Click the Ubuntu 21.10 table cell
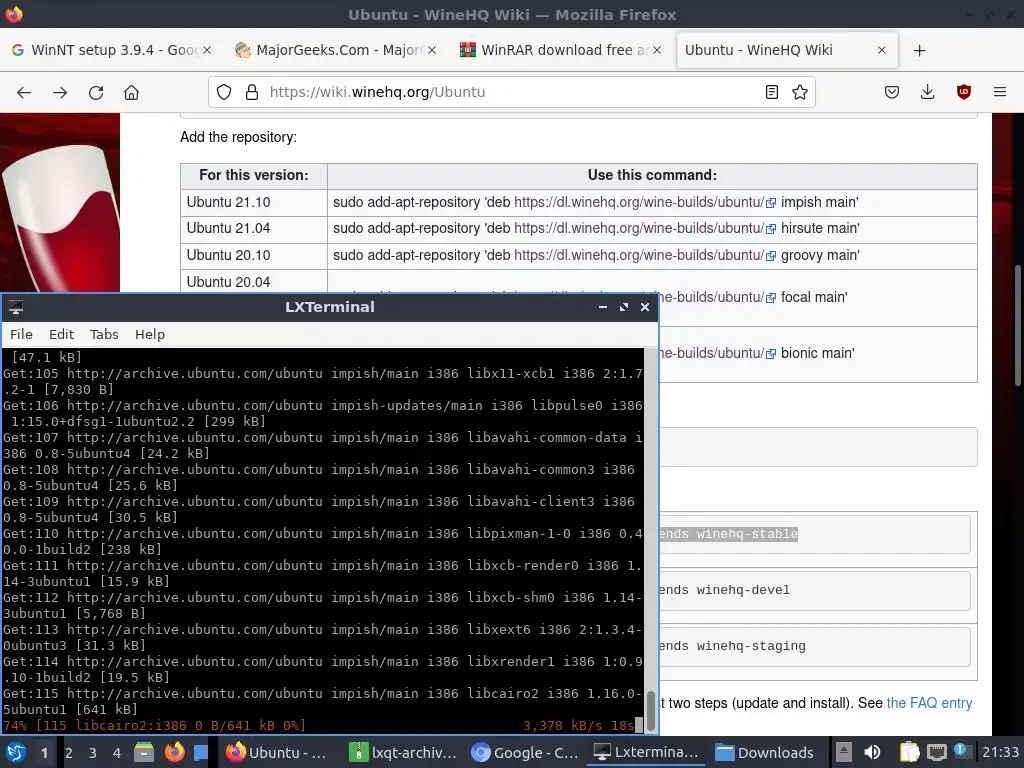This screenshot has width=1024, height=768. tap(254, 202)
